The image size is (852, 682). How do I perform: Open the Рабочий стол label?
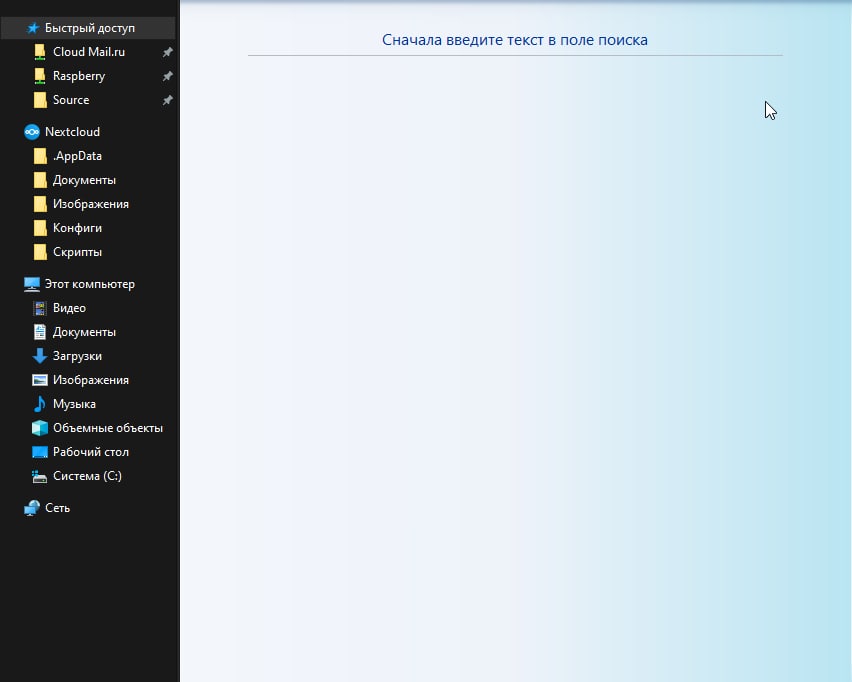click(x=91, y=452)
